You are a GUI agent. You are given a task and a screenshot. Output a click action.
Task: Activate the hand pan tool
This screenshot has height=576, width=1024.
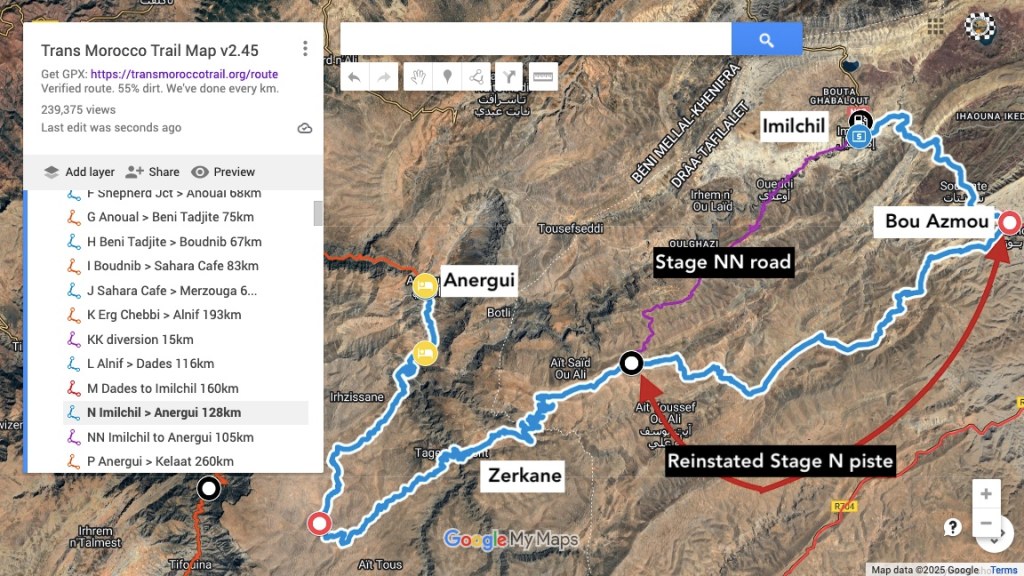coord(417,76)
